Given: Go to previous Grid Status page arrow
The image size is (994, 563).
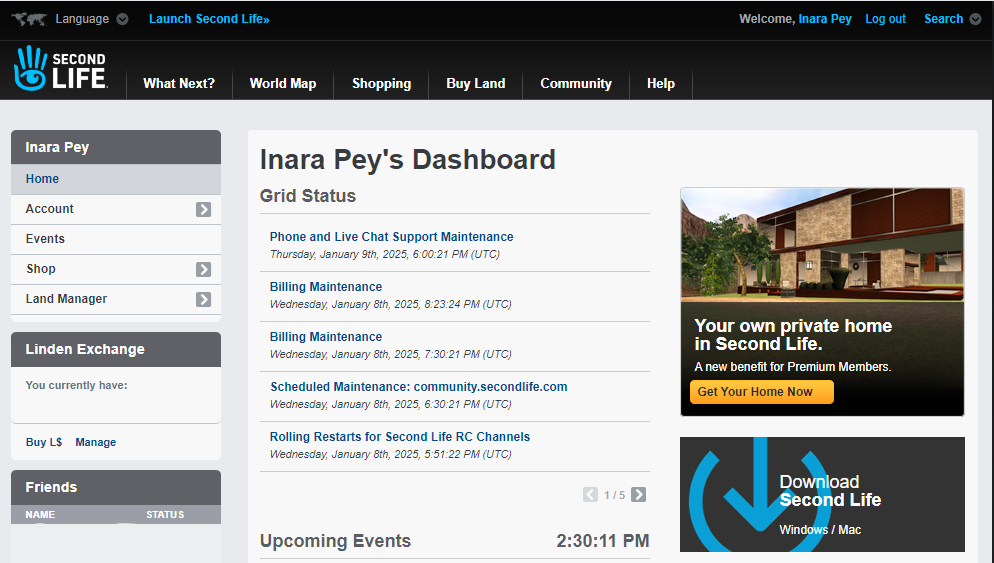Looking at the screenshot, I should [x=590, y=494].
